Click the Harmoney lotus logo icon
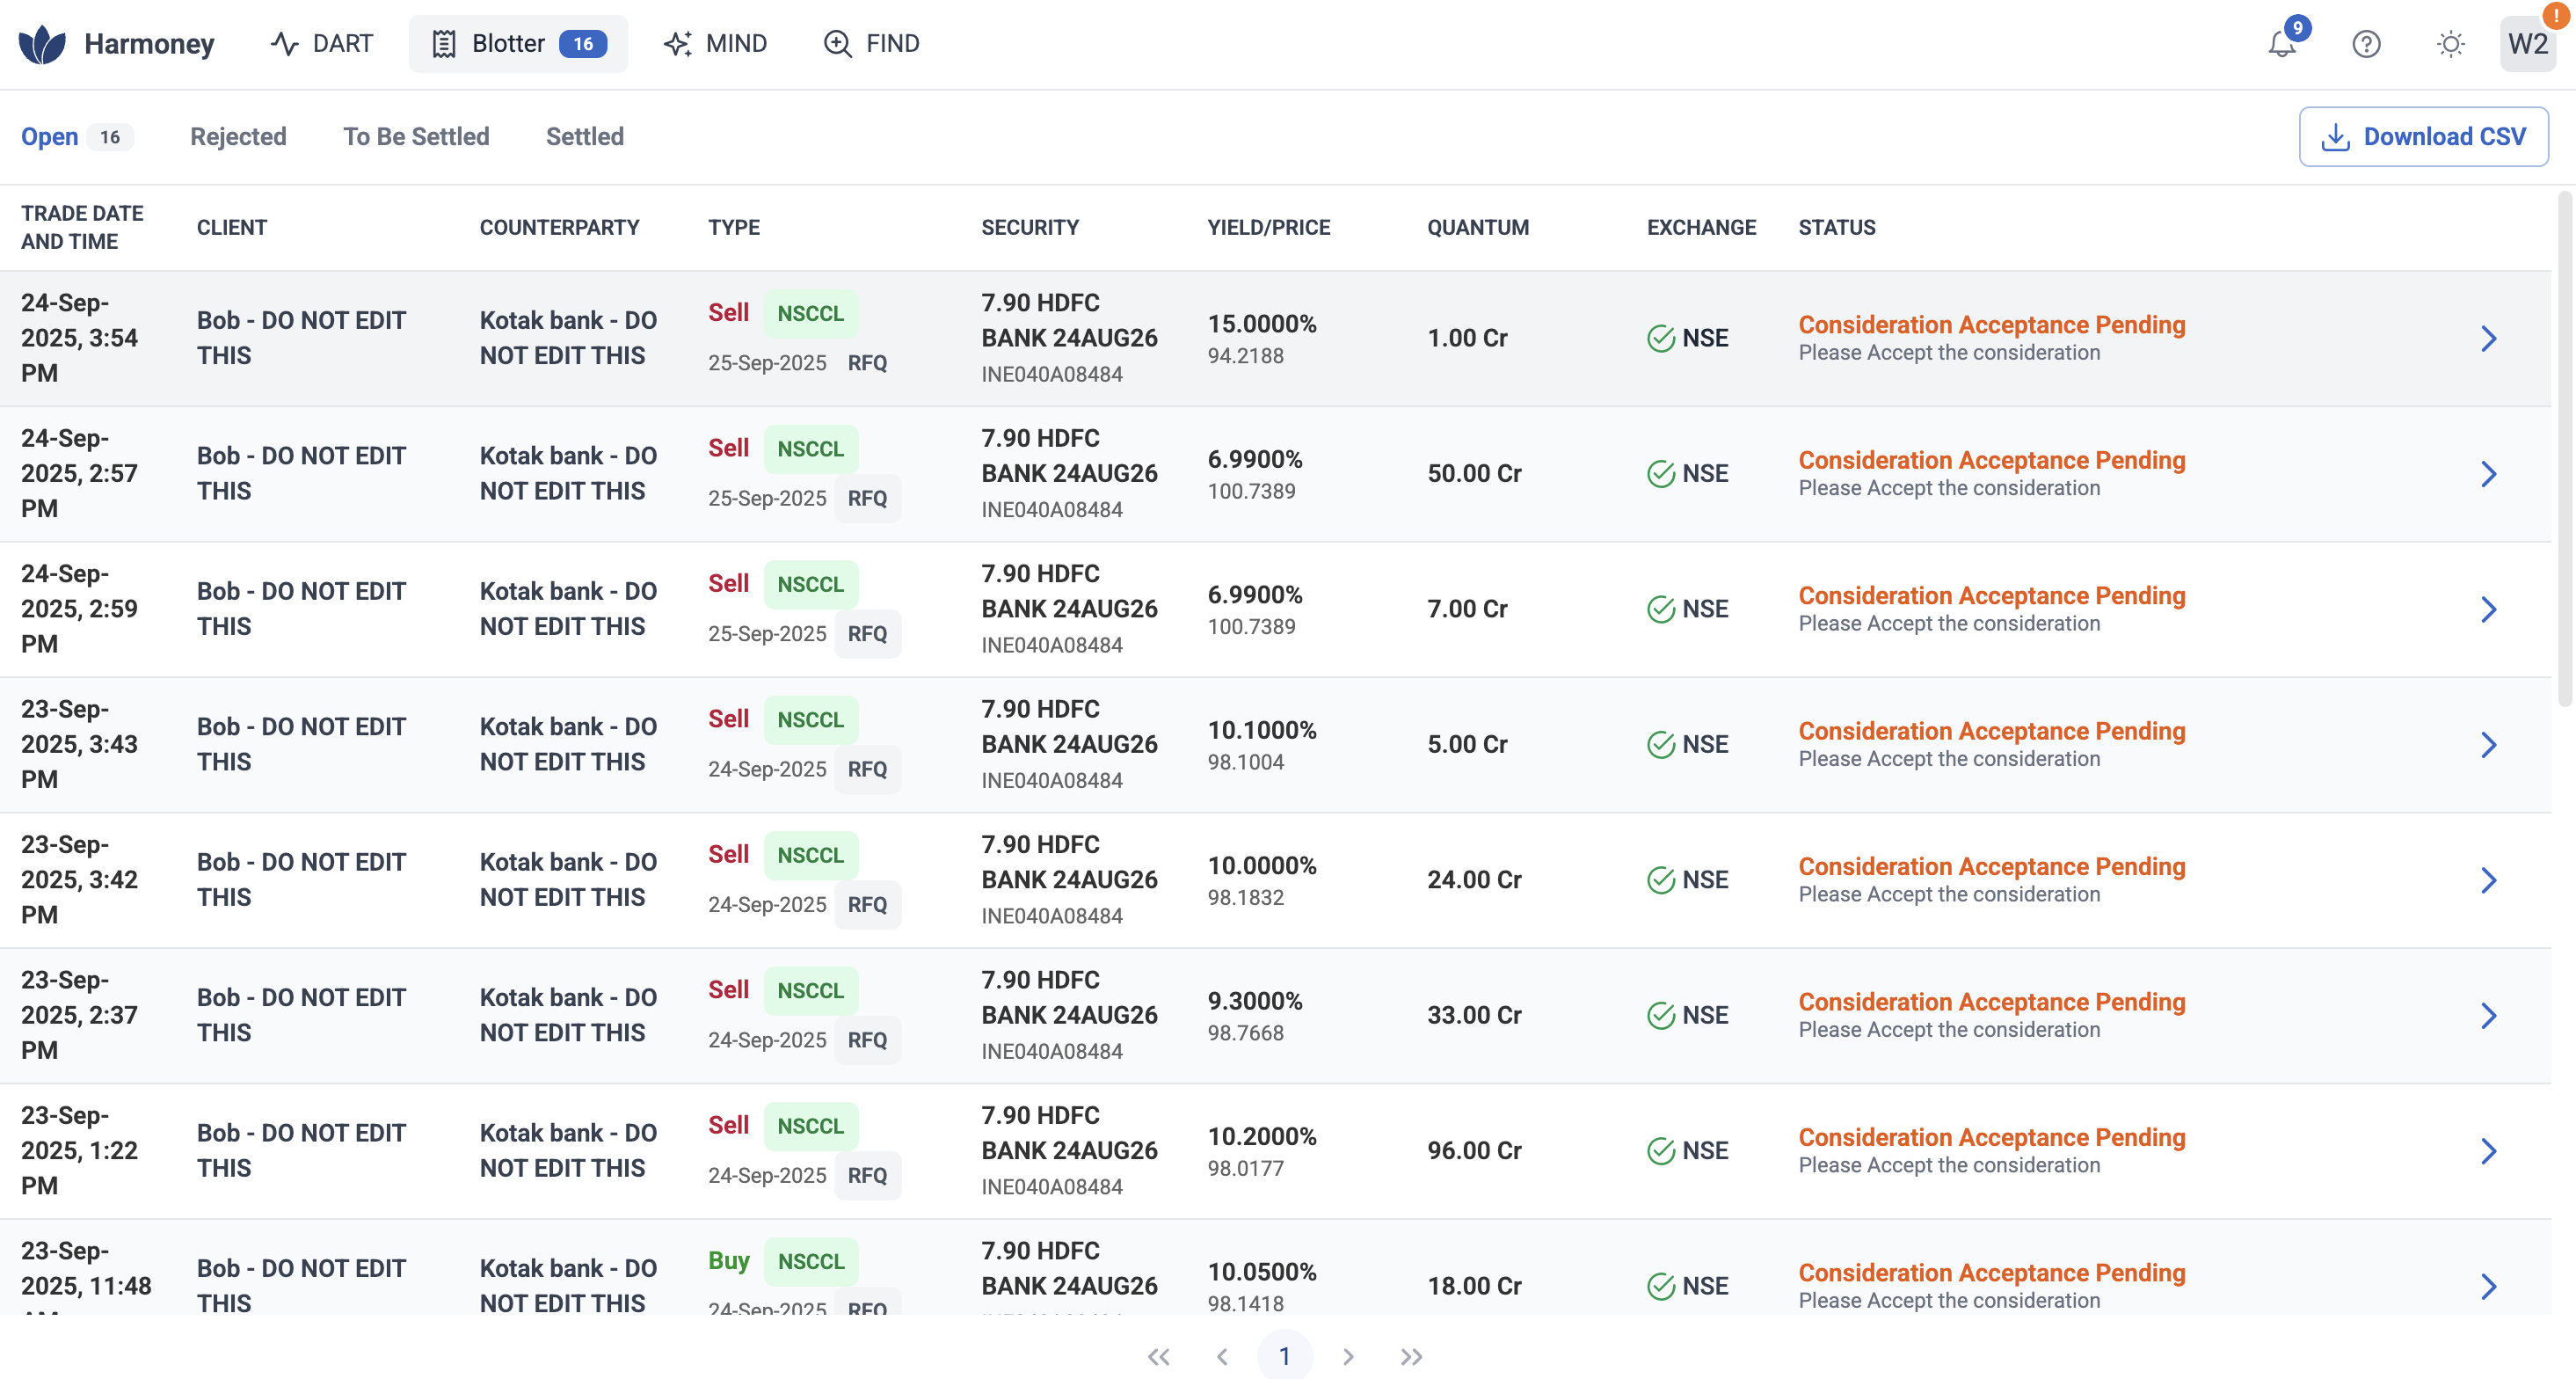 point(42,44)
